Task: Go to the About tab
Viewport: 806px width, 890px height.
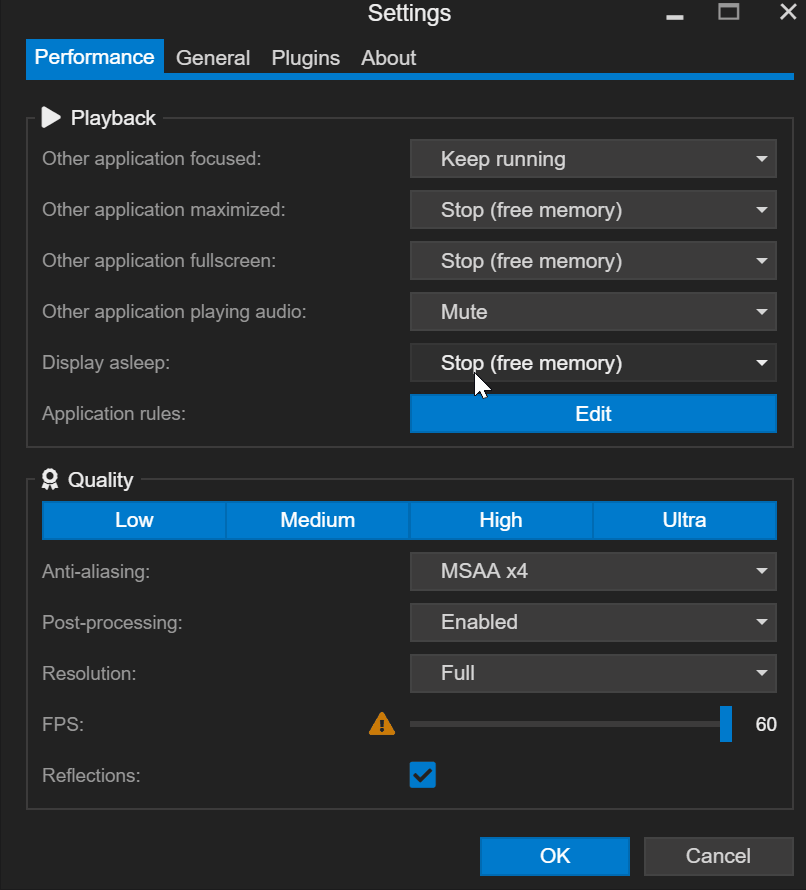Action: coord(388,58)
